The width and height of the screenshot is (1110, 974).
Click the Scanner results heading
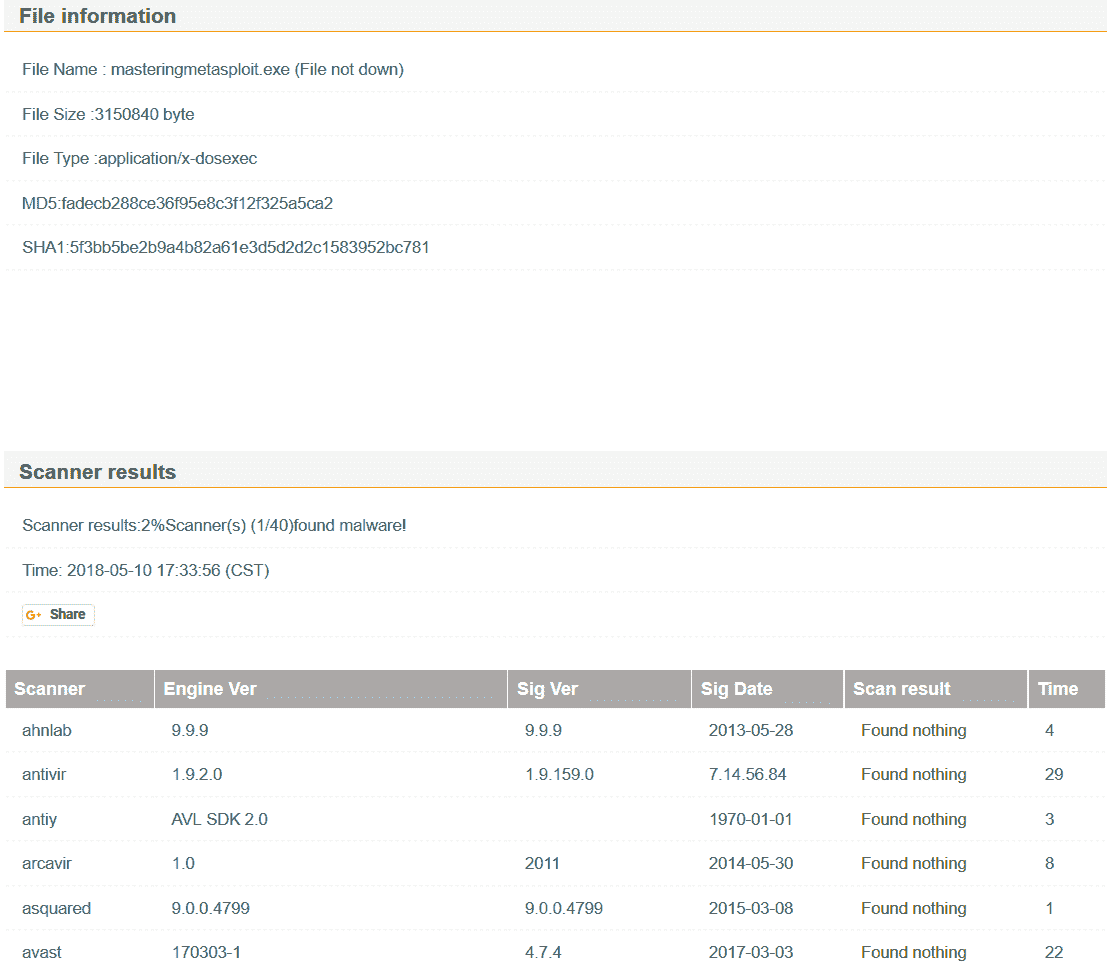[x=98, y=472]
